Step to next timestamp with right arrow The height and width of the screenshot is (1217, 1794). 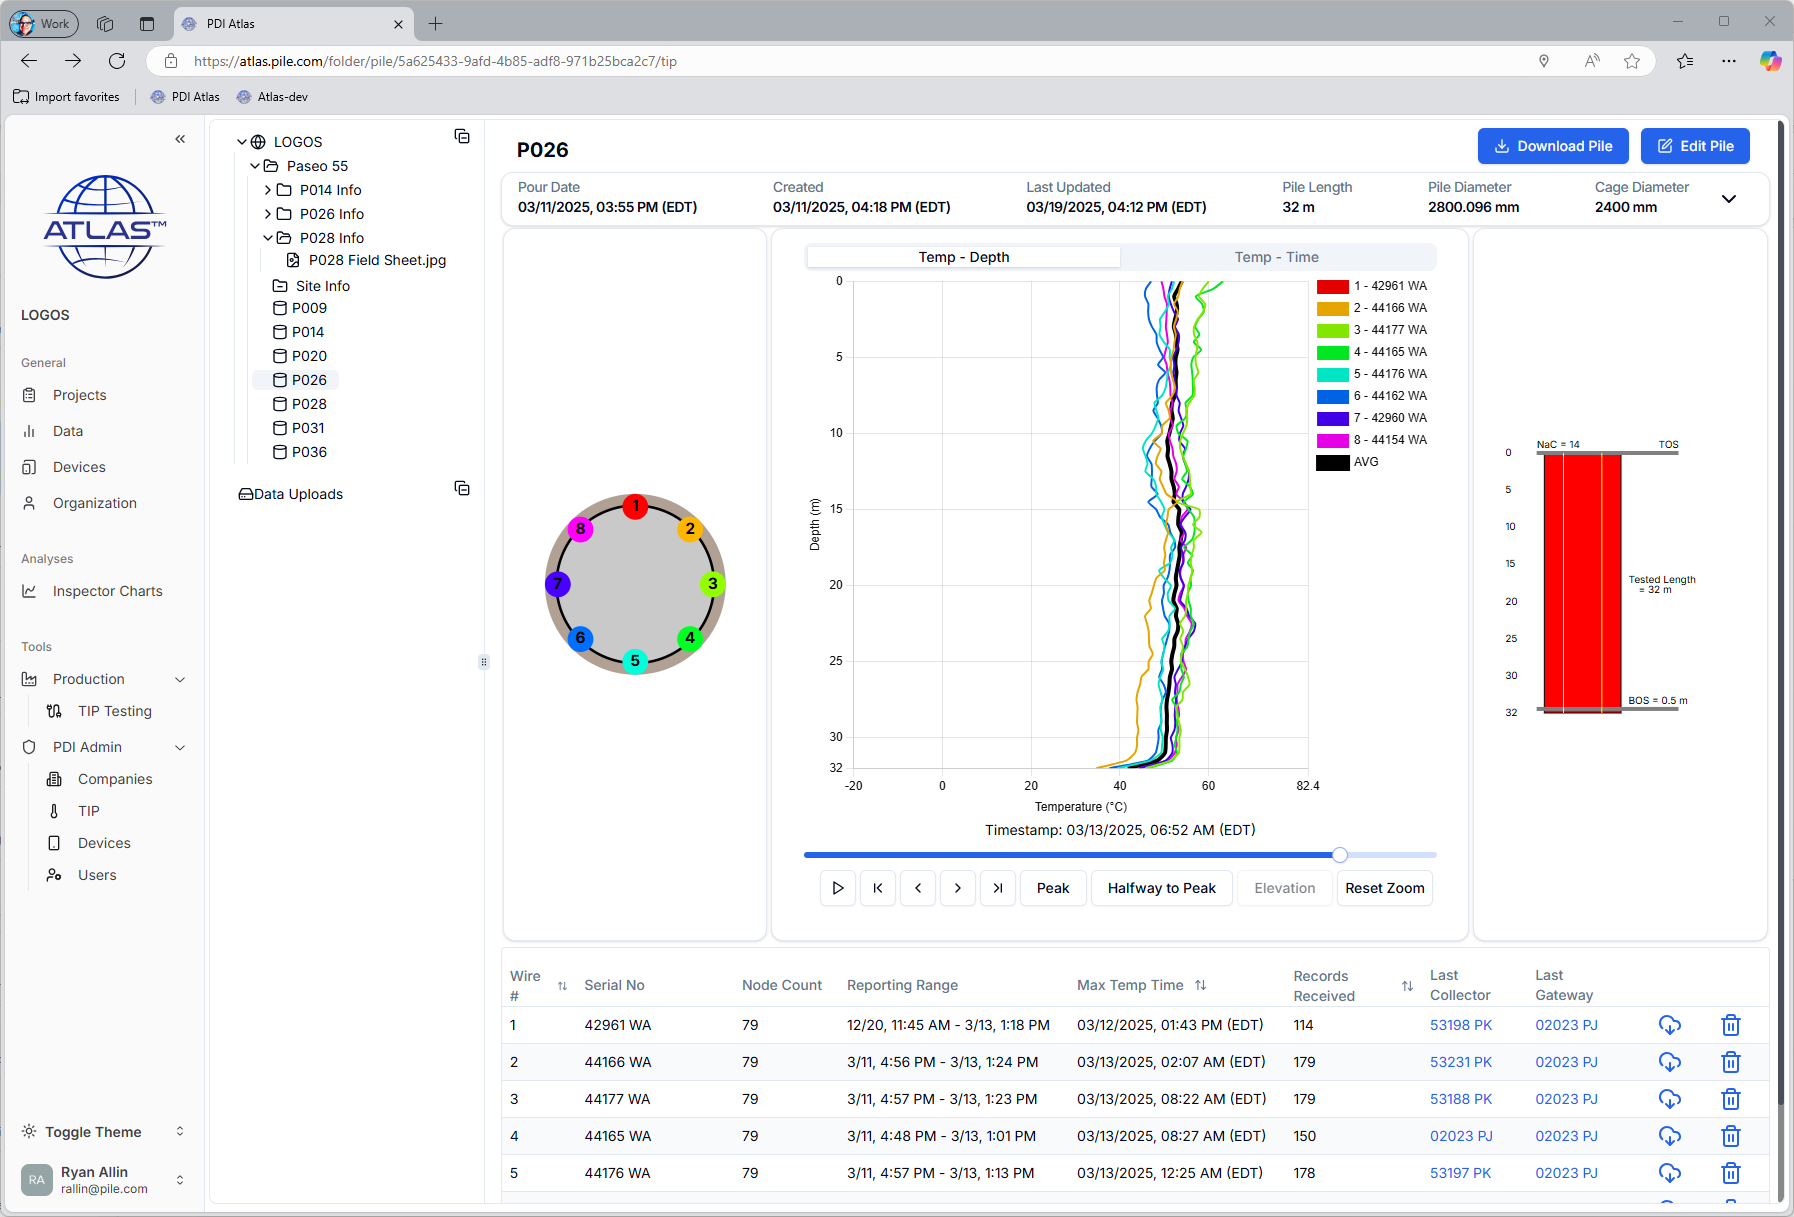point(957,888)
